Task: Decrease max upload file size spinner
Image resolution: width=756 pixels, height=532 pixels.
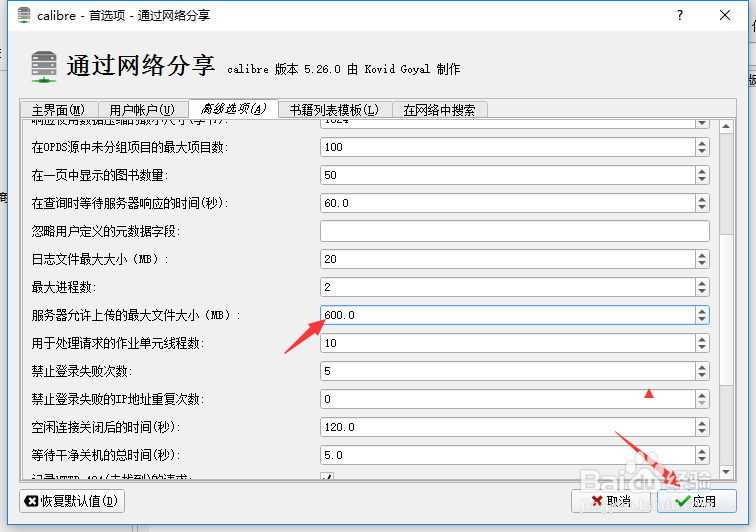Action: pyautogui.click(x=702, y=319)
